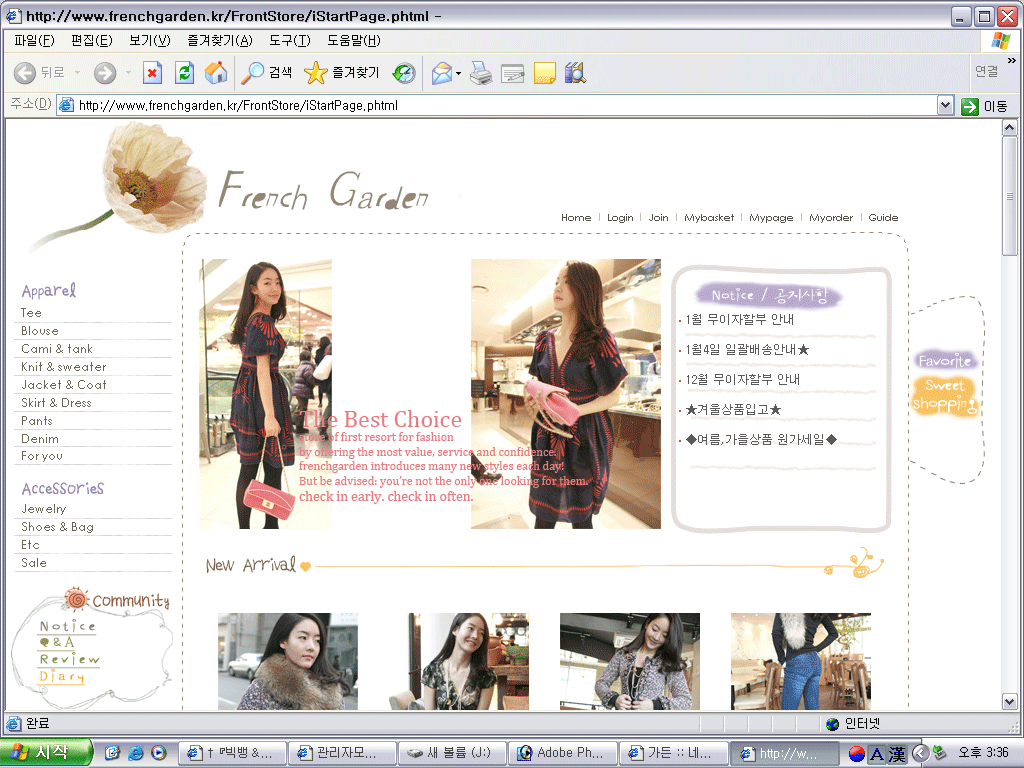Screen dimensions: 1024x768
Task: Open the Myorder link
Action: pyautogui.click(x=831, y=217)
